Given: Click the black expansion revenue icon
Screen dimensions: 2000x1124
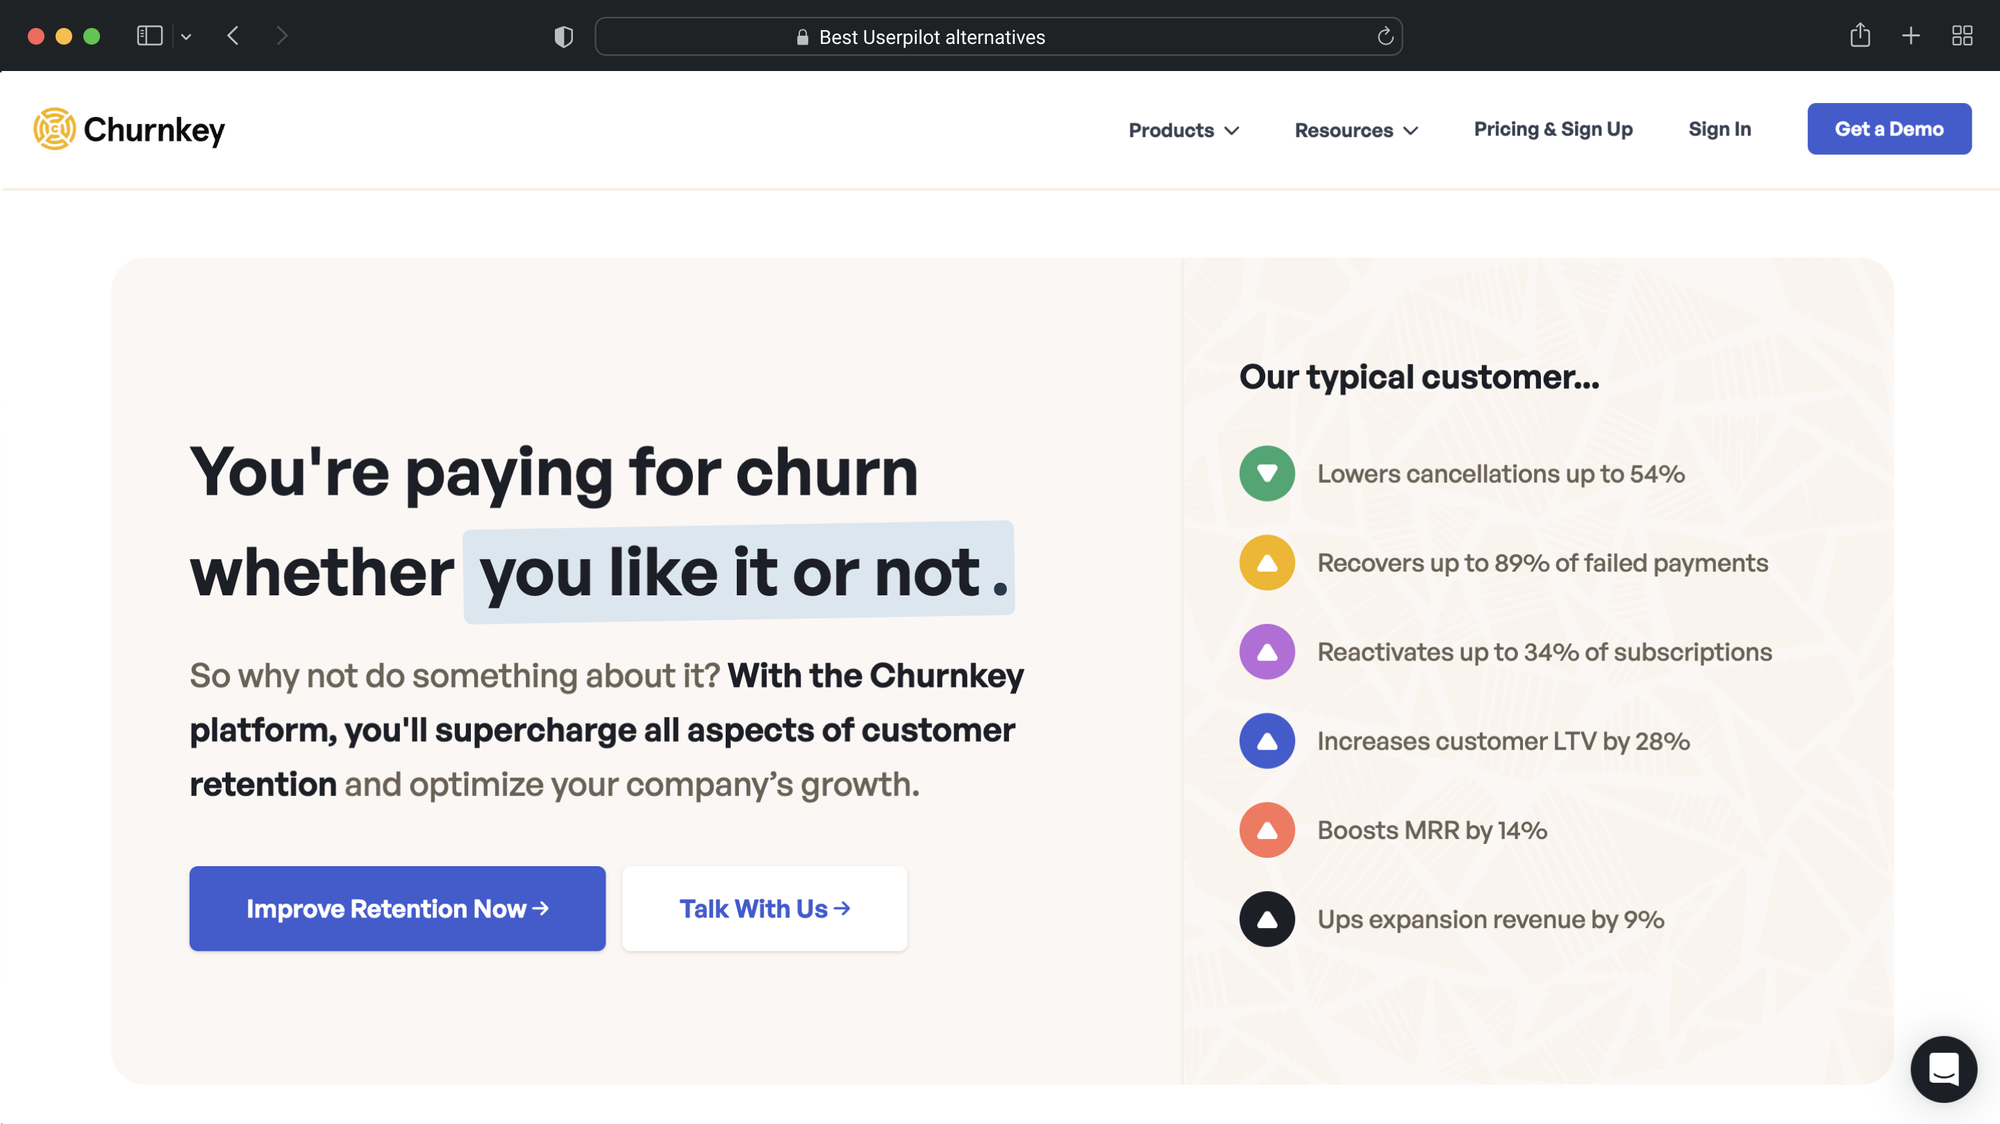Looking at the screenshot, I should point(1266,918).
